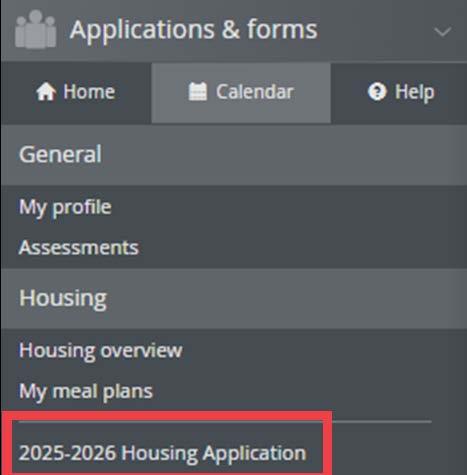Click the question mark Help icon
Image resolution: width=467 pixels, height=475 pixels.
(x=377, y=92)
